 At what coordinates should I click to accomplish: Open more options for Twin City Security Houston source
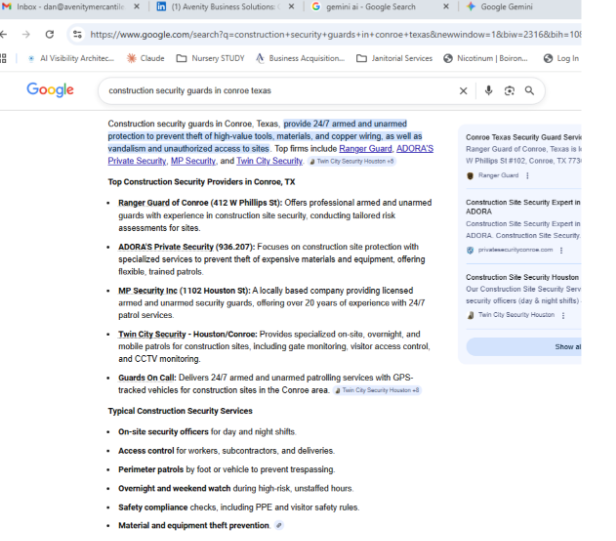click(563, 315)
